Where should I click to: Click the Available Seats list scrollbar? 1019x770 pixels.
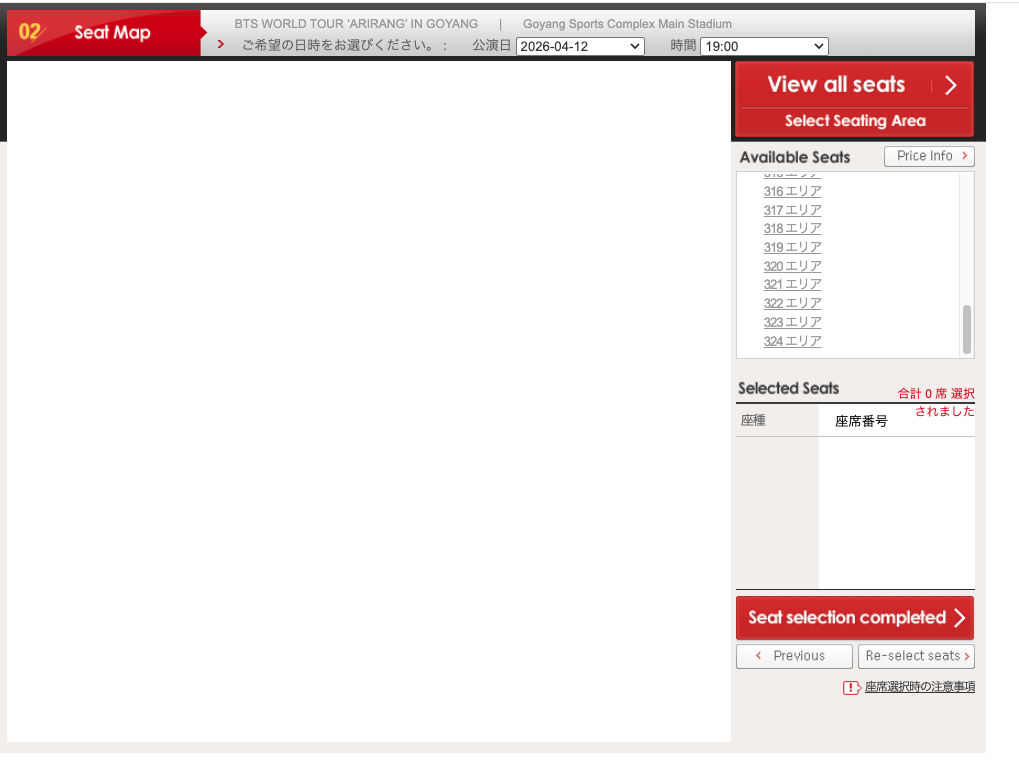[x=967, y=329]
